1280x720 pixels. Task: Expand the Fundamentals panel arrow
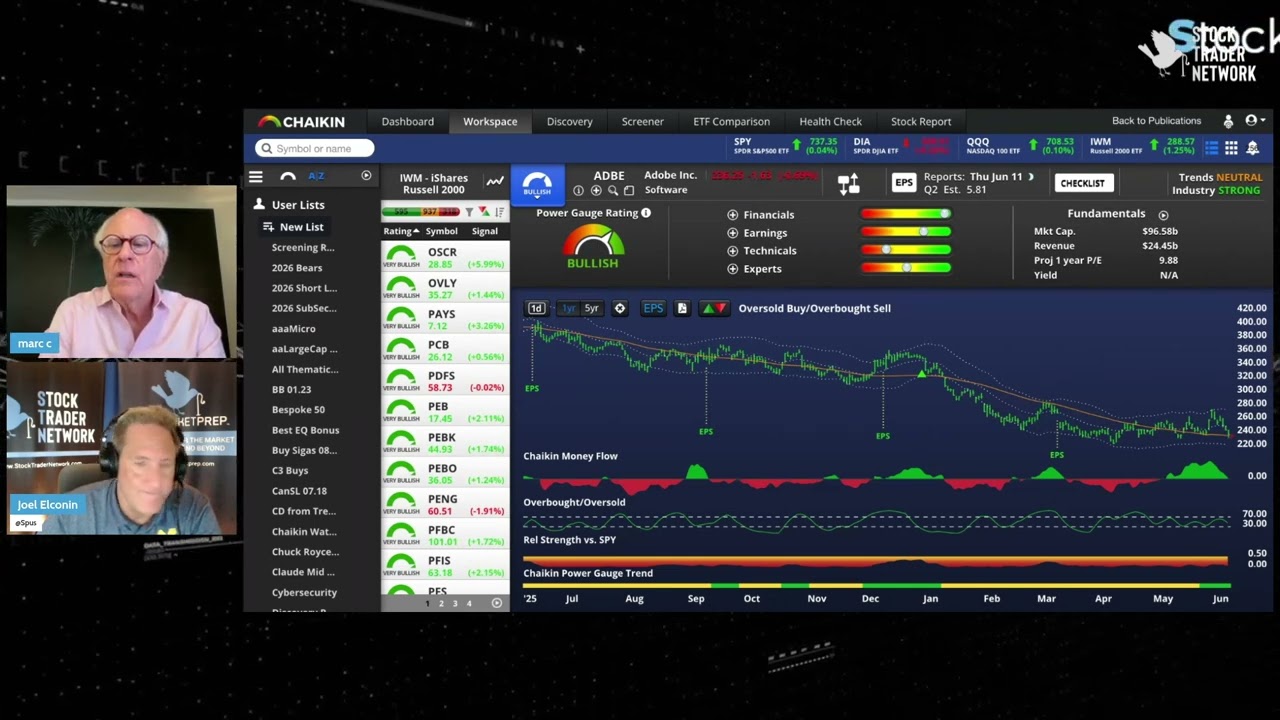pos(1163,215)
